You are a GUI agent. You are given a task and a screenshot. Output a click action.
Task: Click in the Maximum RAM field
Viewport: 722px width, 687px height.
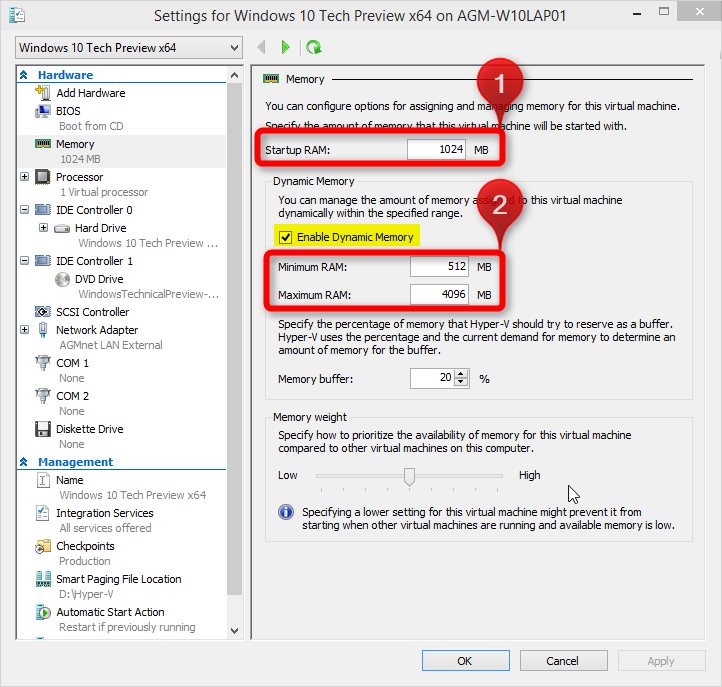[439, 295]
